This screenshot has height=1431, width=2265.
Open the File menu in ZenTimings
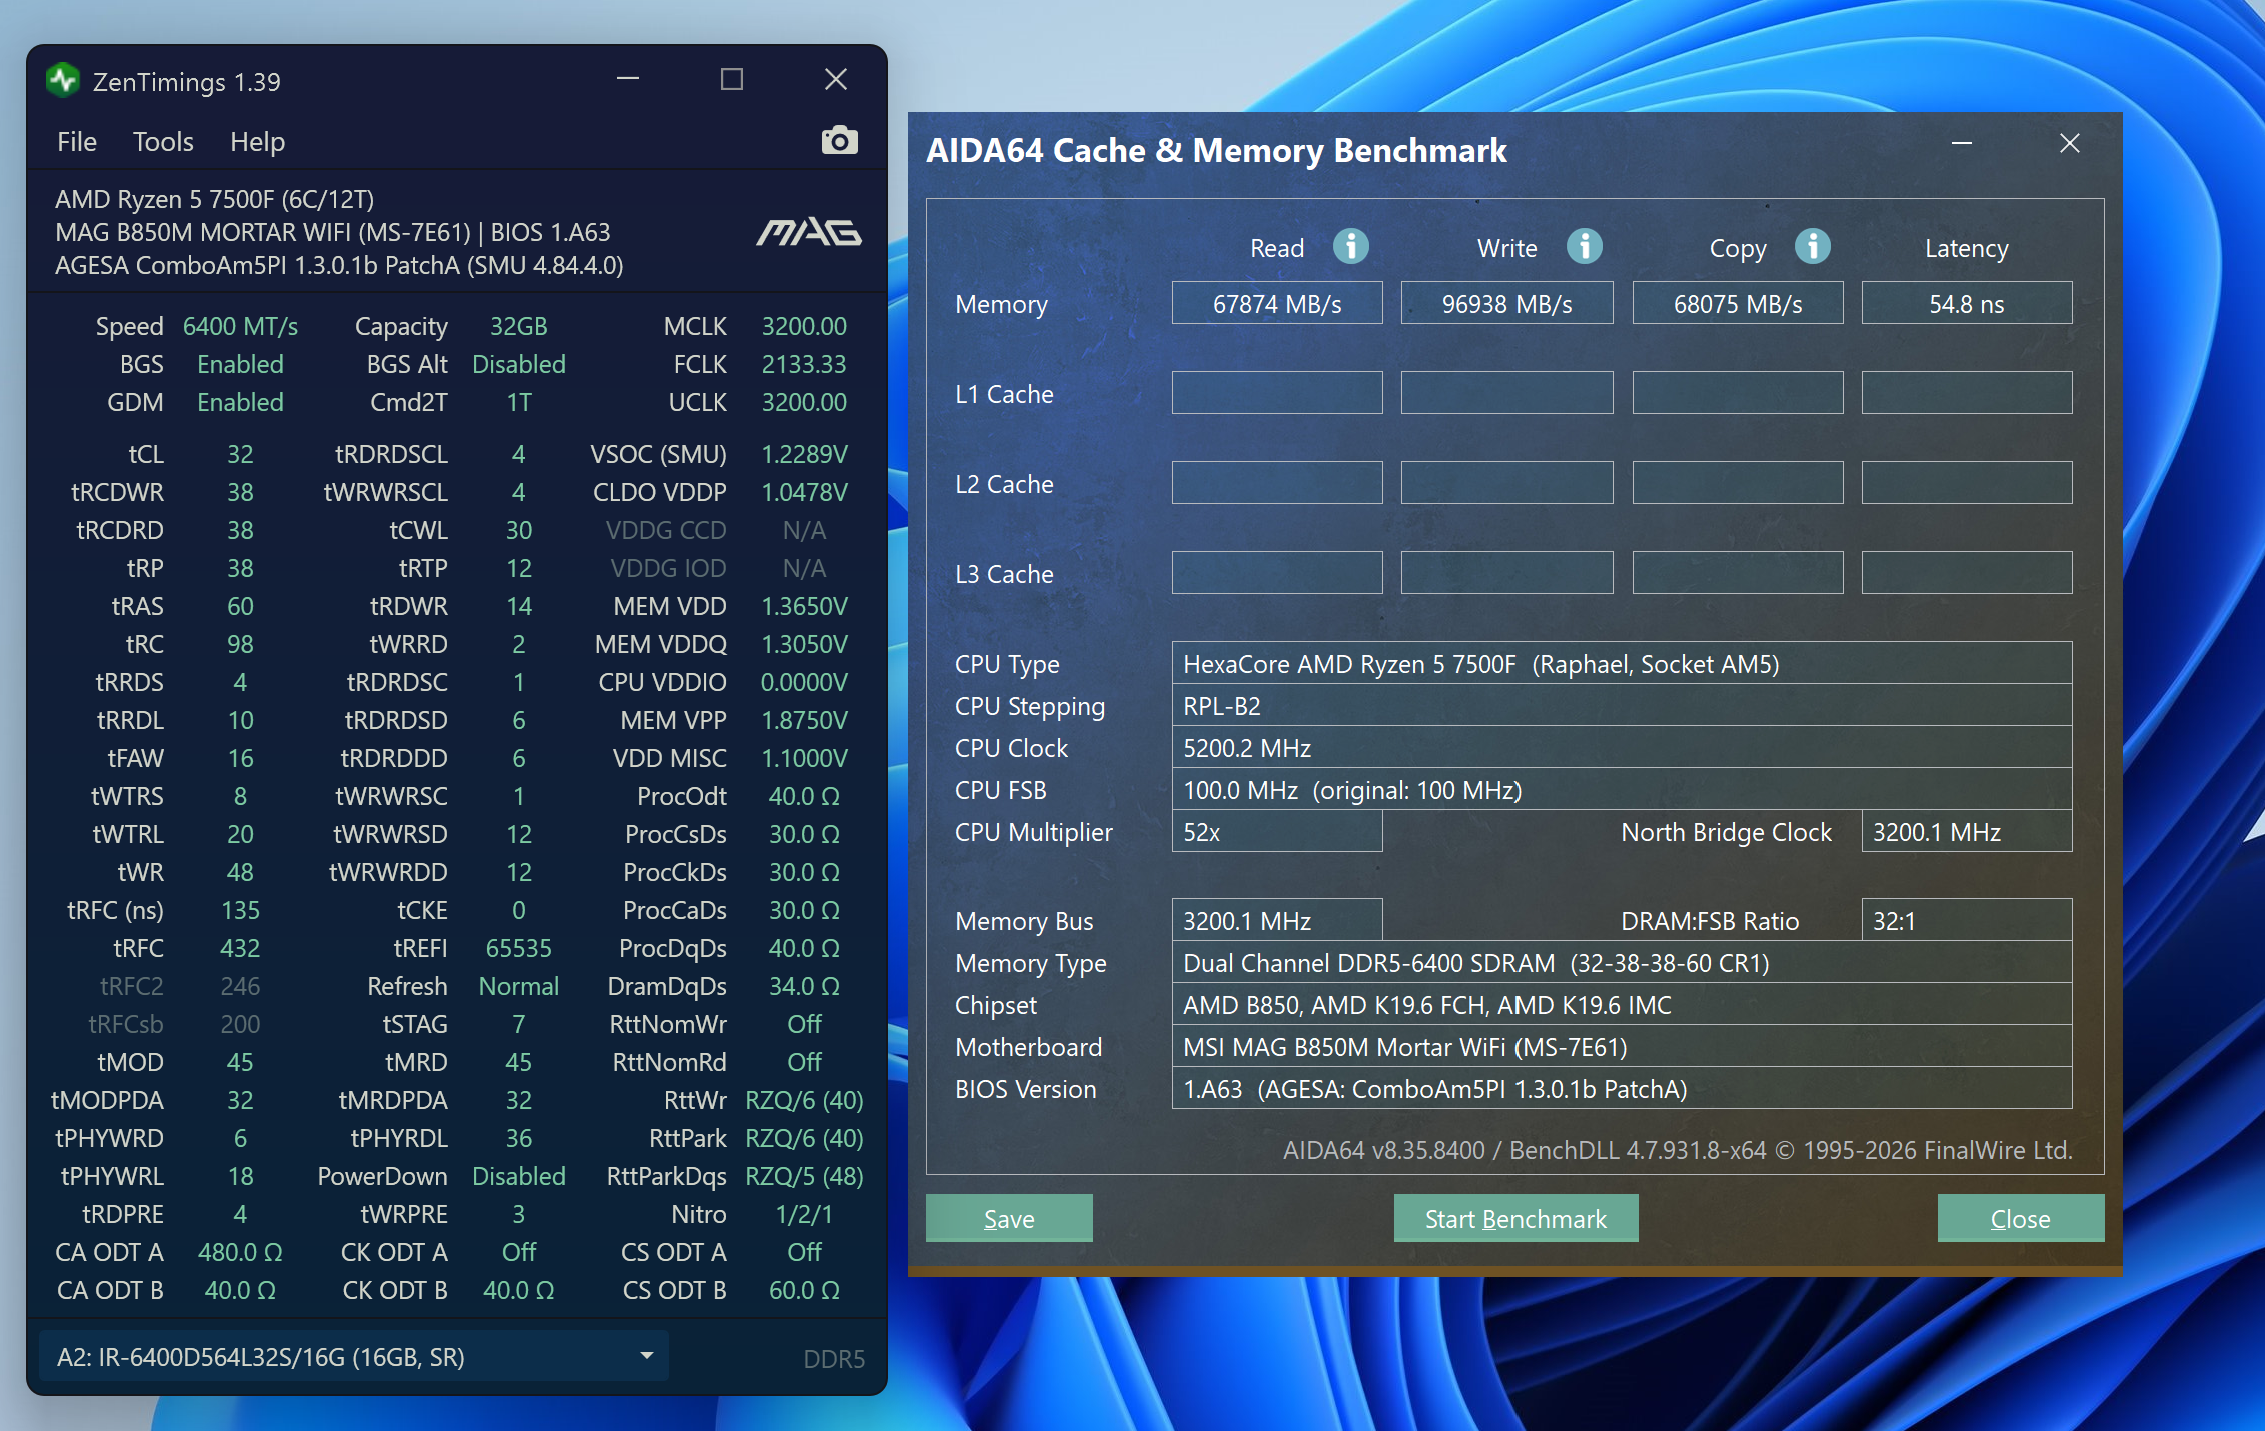[x=77, y=142]
